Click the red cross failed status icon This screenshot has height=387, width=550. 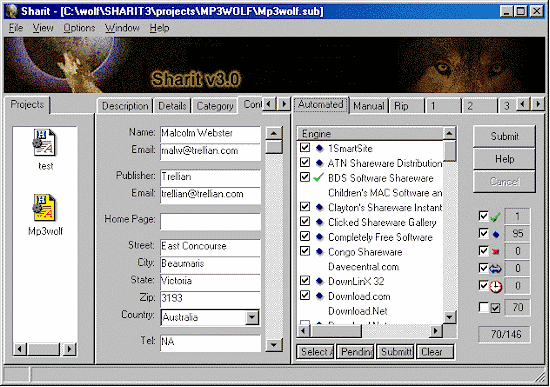496,252
